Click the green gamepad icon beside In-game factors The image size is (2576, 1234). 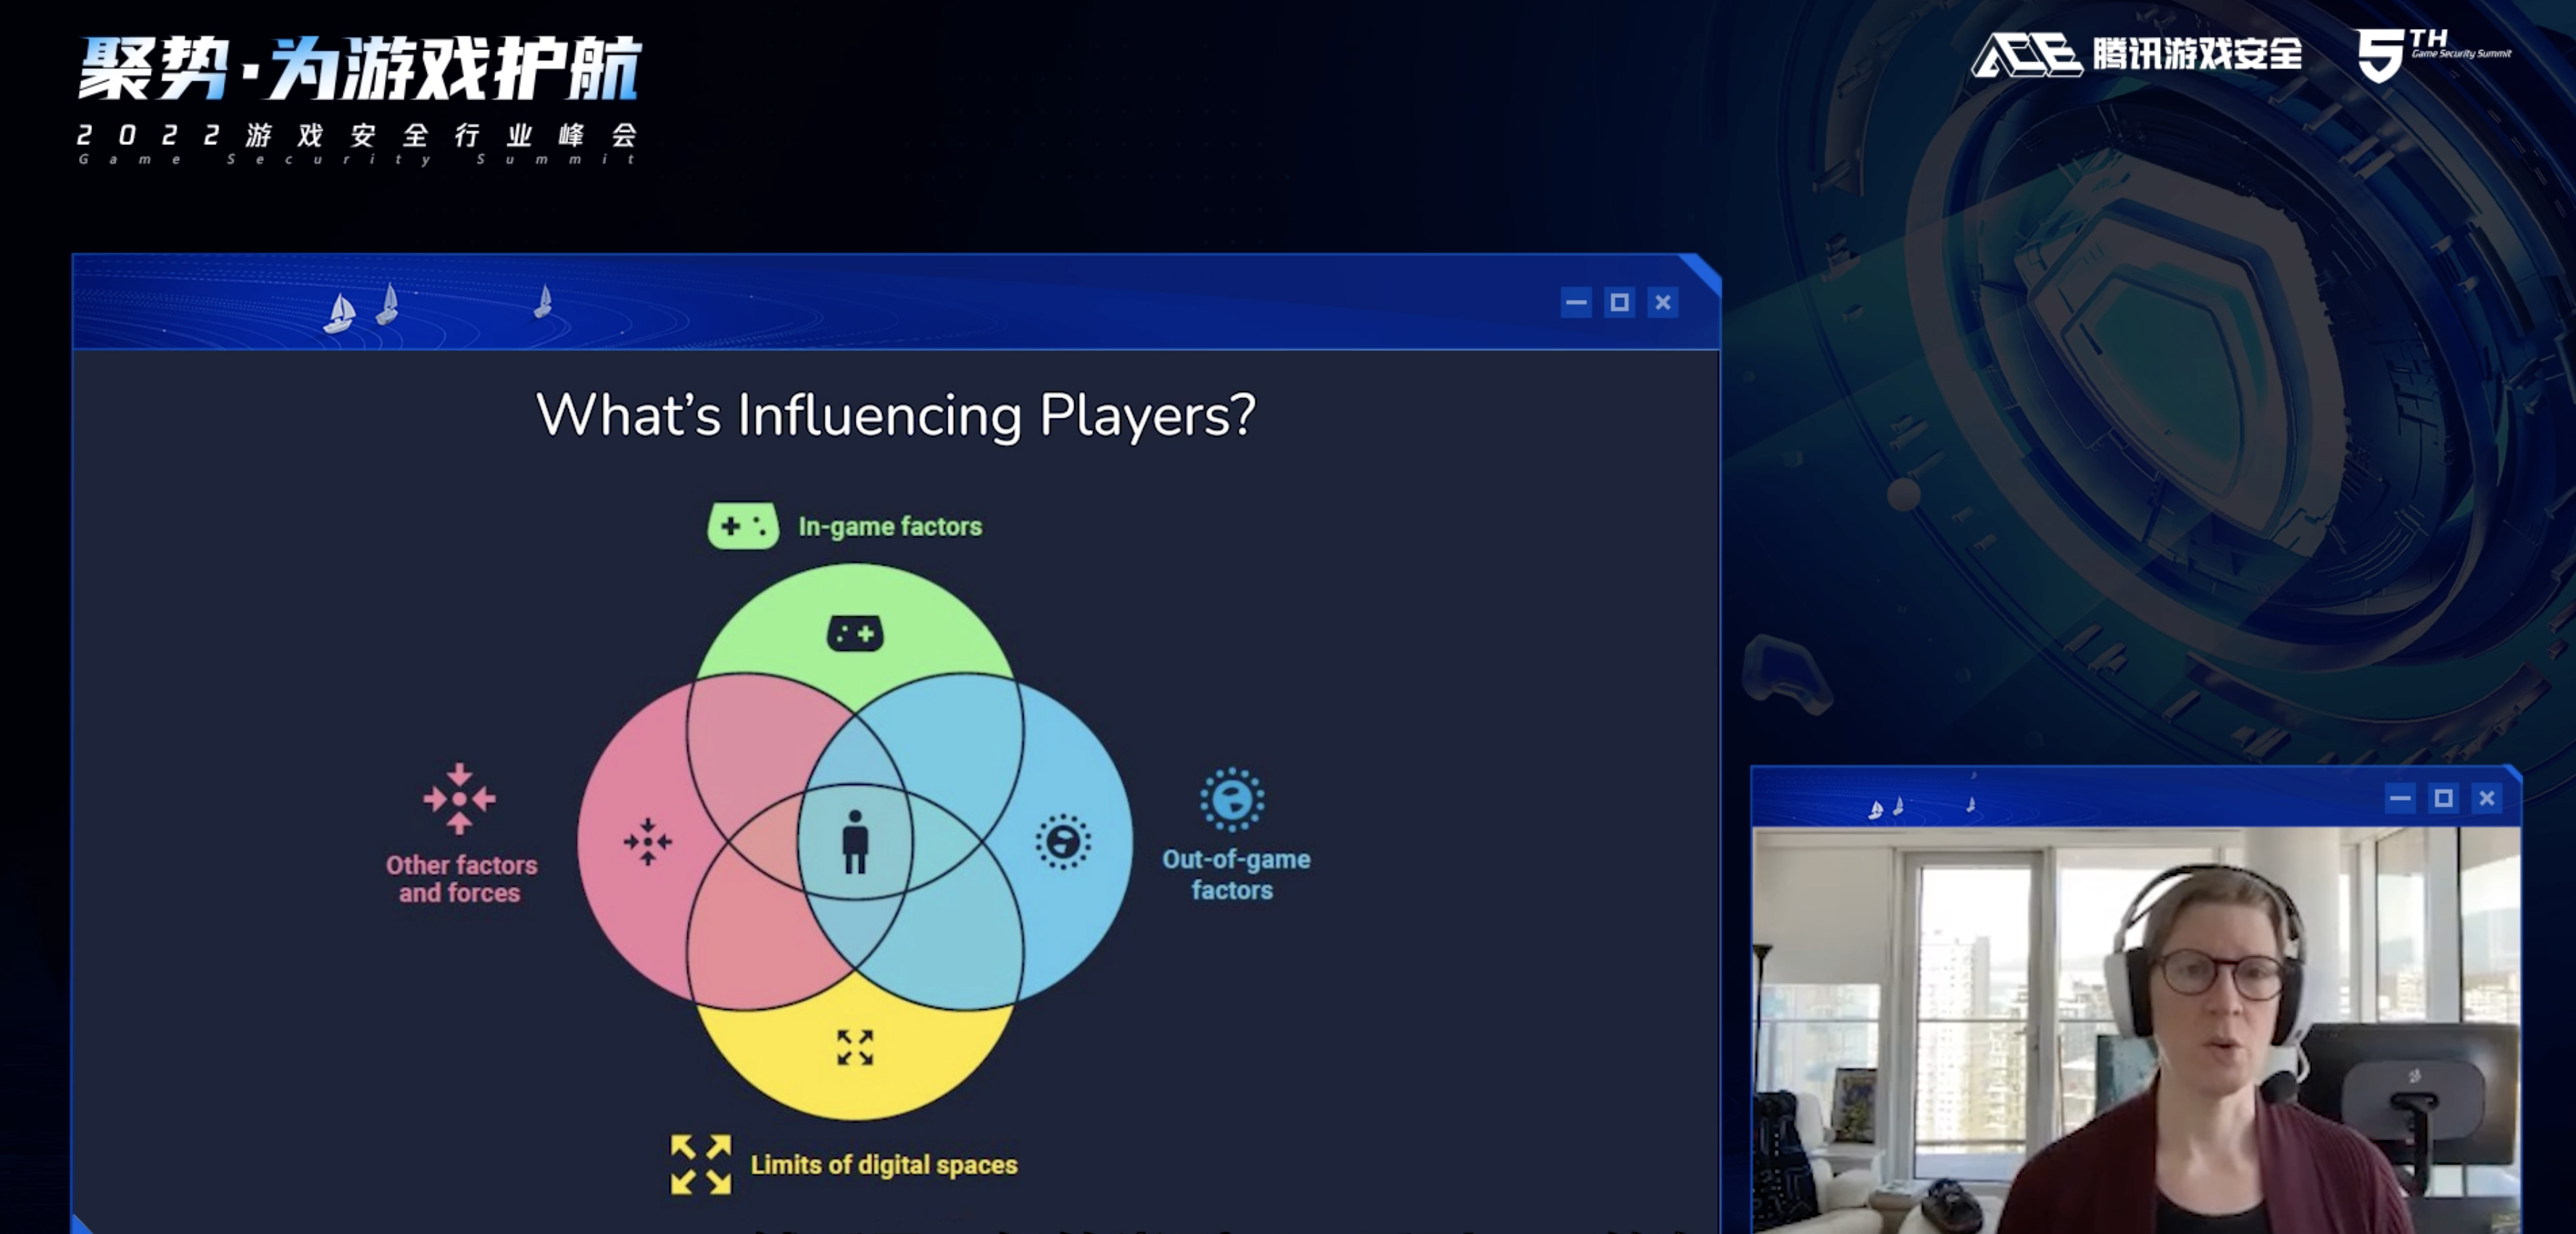click(743, 526)
